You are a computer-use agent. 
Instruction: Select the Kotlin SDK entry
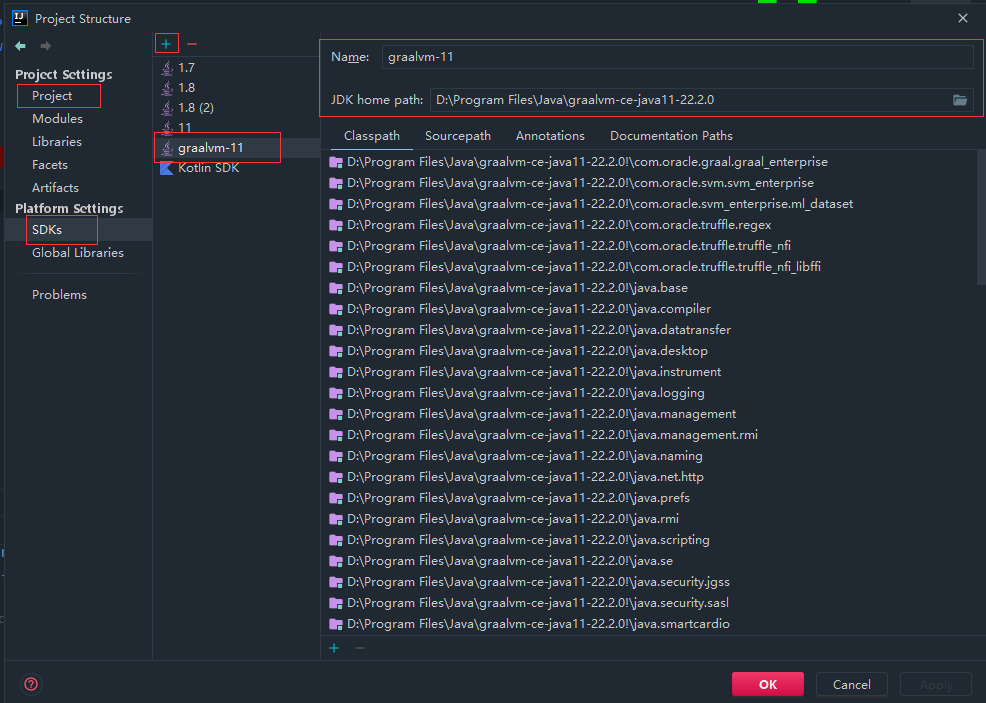pyautogui.click(x=236, y=168)
